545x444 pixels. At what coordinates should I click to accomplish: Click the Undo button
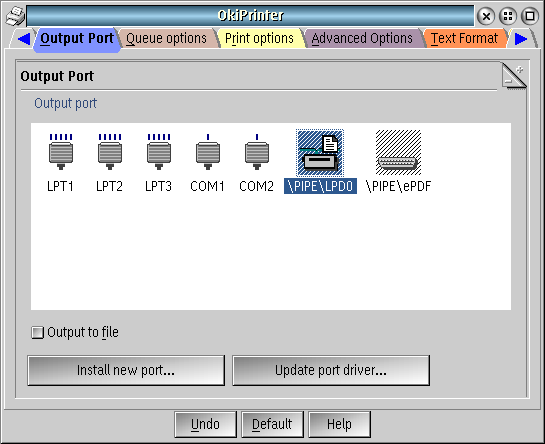pyautogui.click(x=205, y=425)
